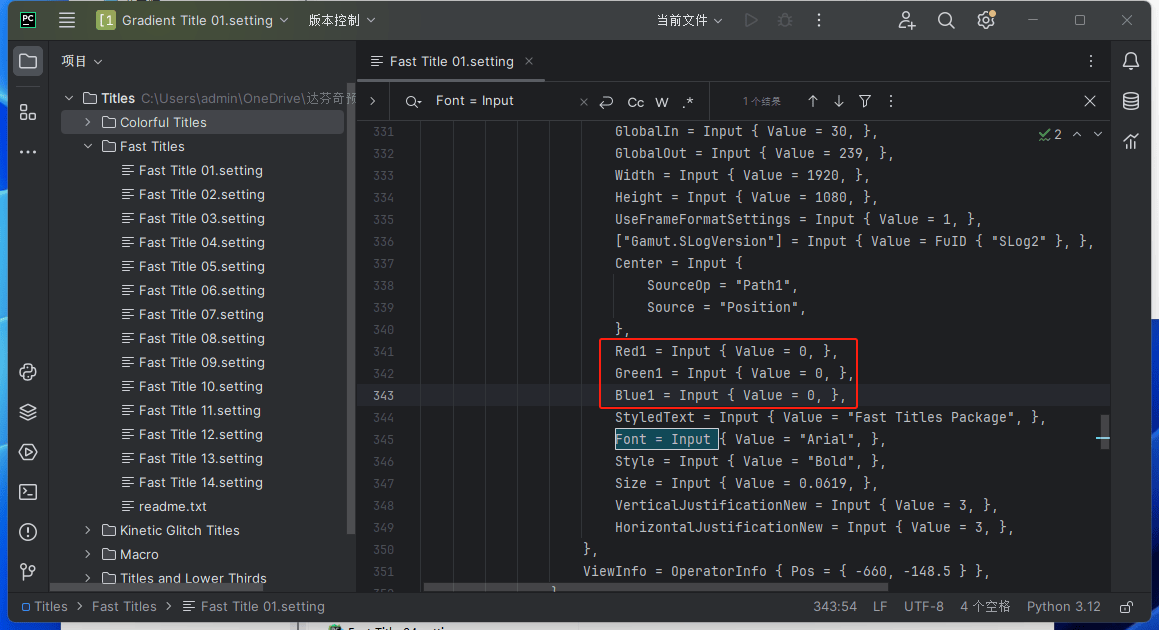Open the Terminal tool window
The image size is (1159, 630).
click(x=28, y=492)
